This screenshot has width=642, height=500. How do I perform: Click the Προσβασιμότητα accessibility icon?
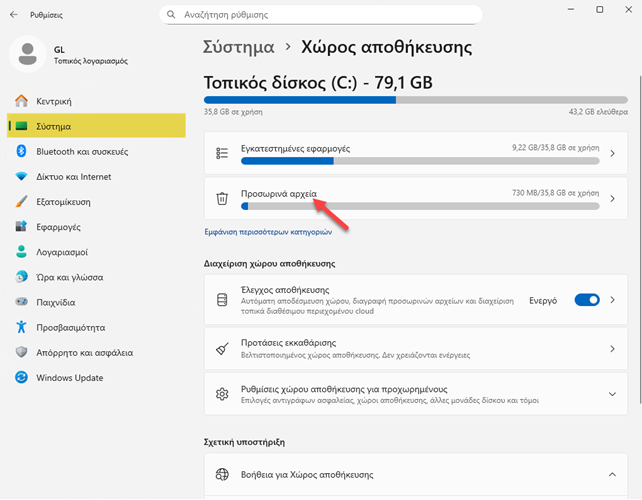pos(21,327)
